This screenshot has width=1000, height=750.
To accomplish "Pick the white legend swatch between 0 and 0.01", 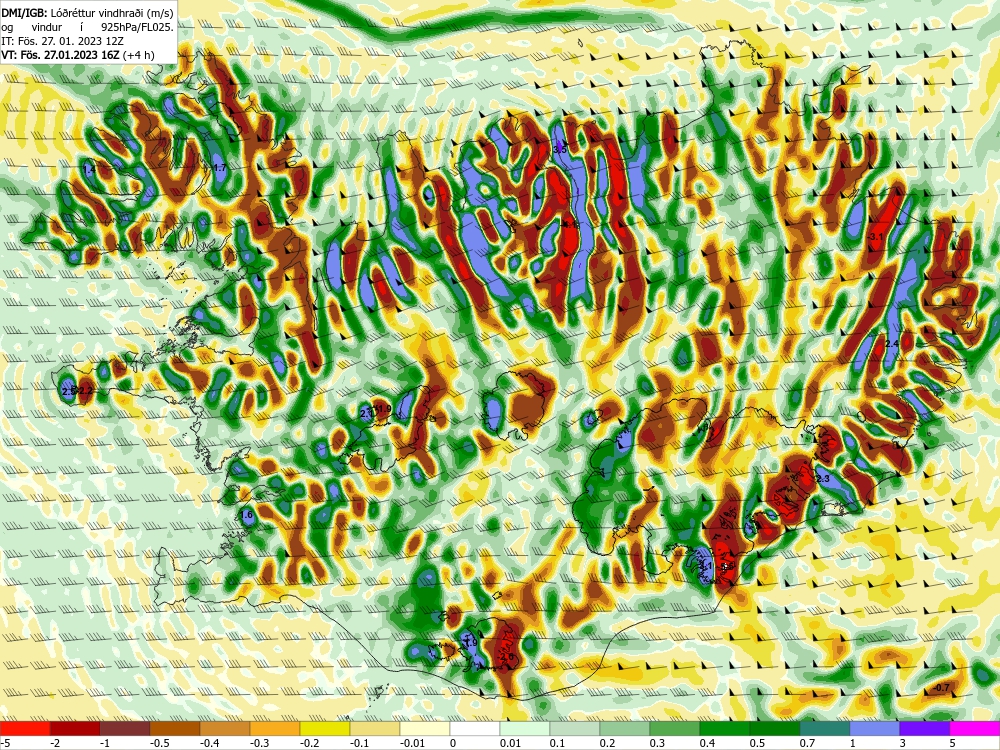I will (x=475, y=728).
